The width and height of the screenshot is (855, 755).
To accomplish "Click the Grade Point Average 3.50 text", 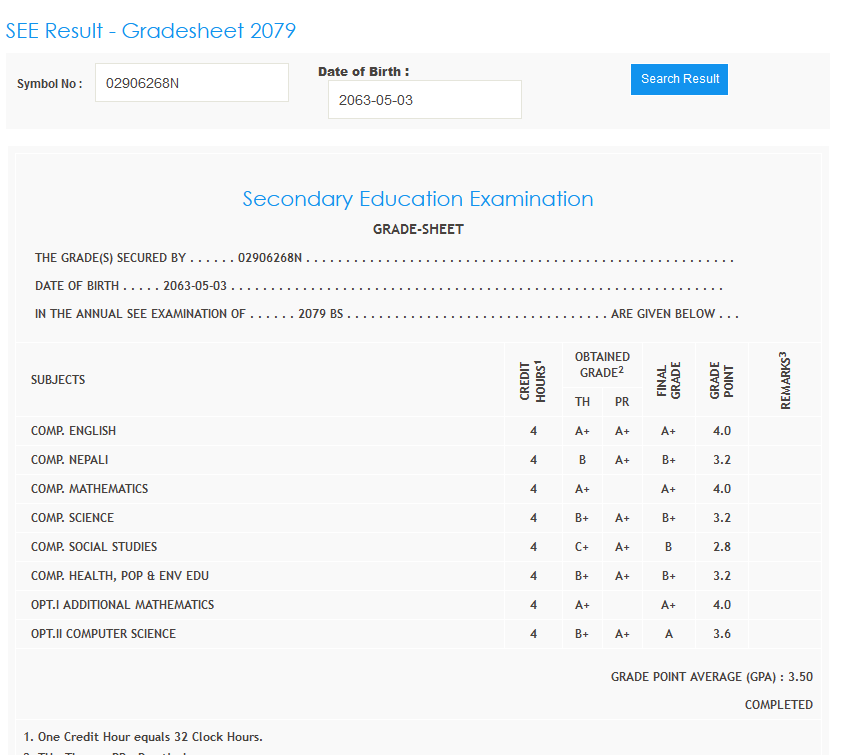I will tap(711, 677).
